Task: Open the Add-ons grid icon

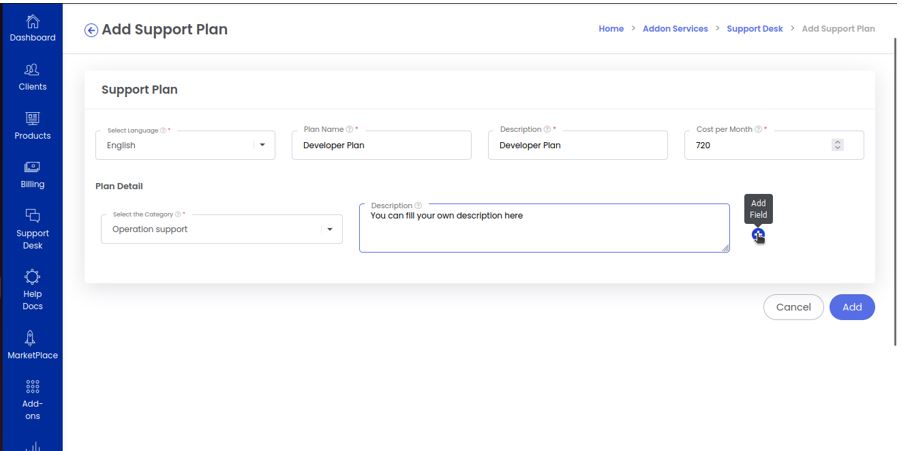Action: [x=33, y=386]
